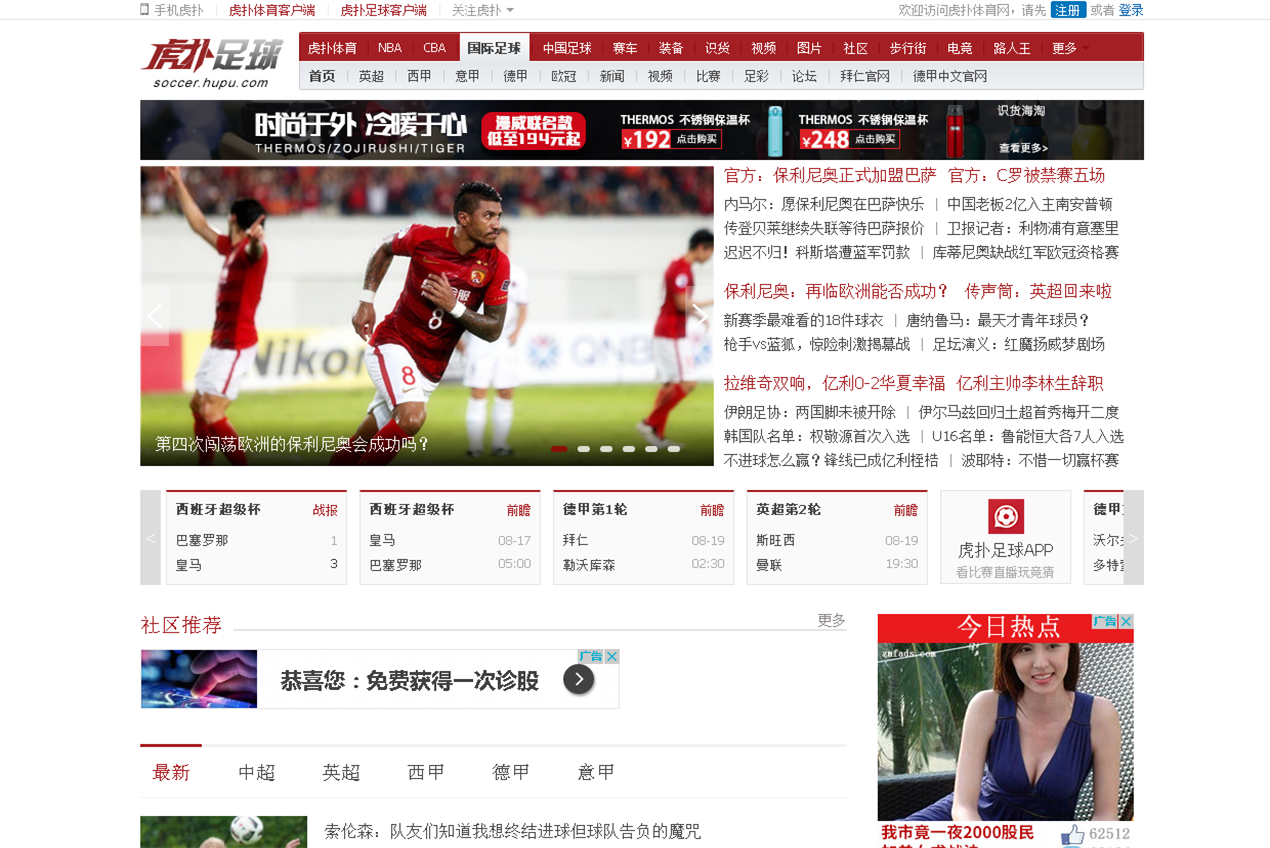Switch to 最新 news tab
Image resolution: width=1270 pixels, height=848 pixels.
(x=171, y=772)
